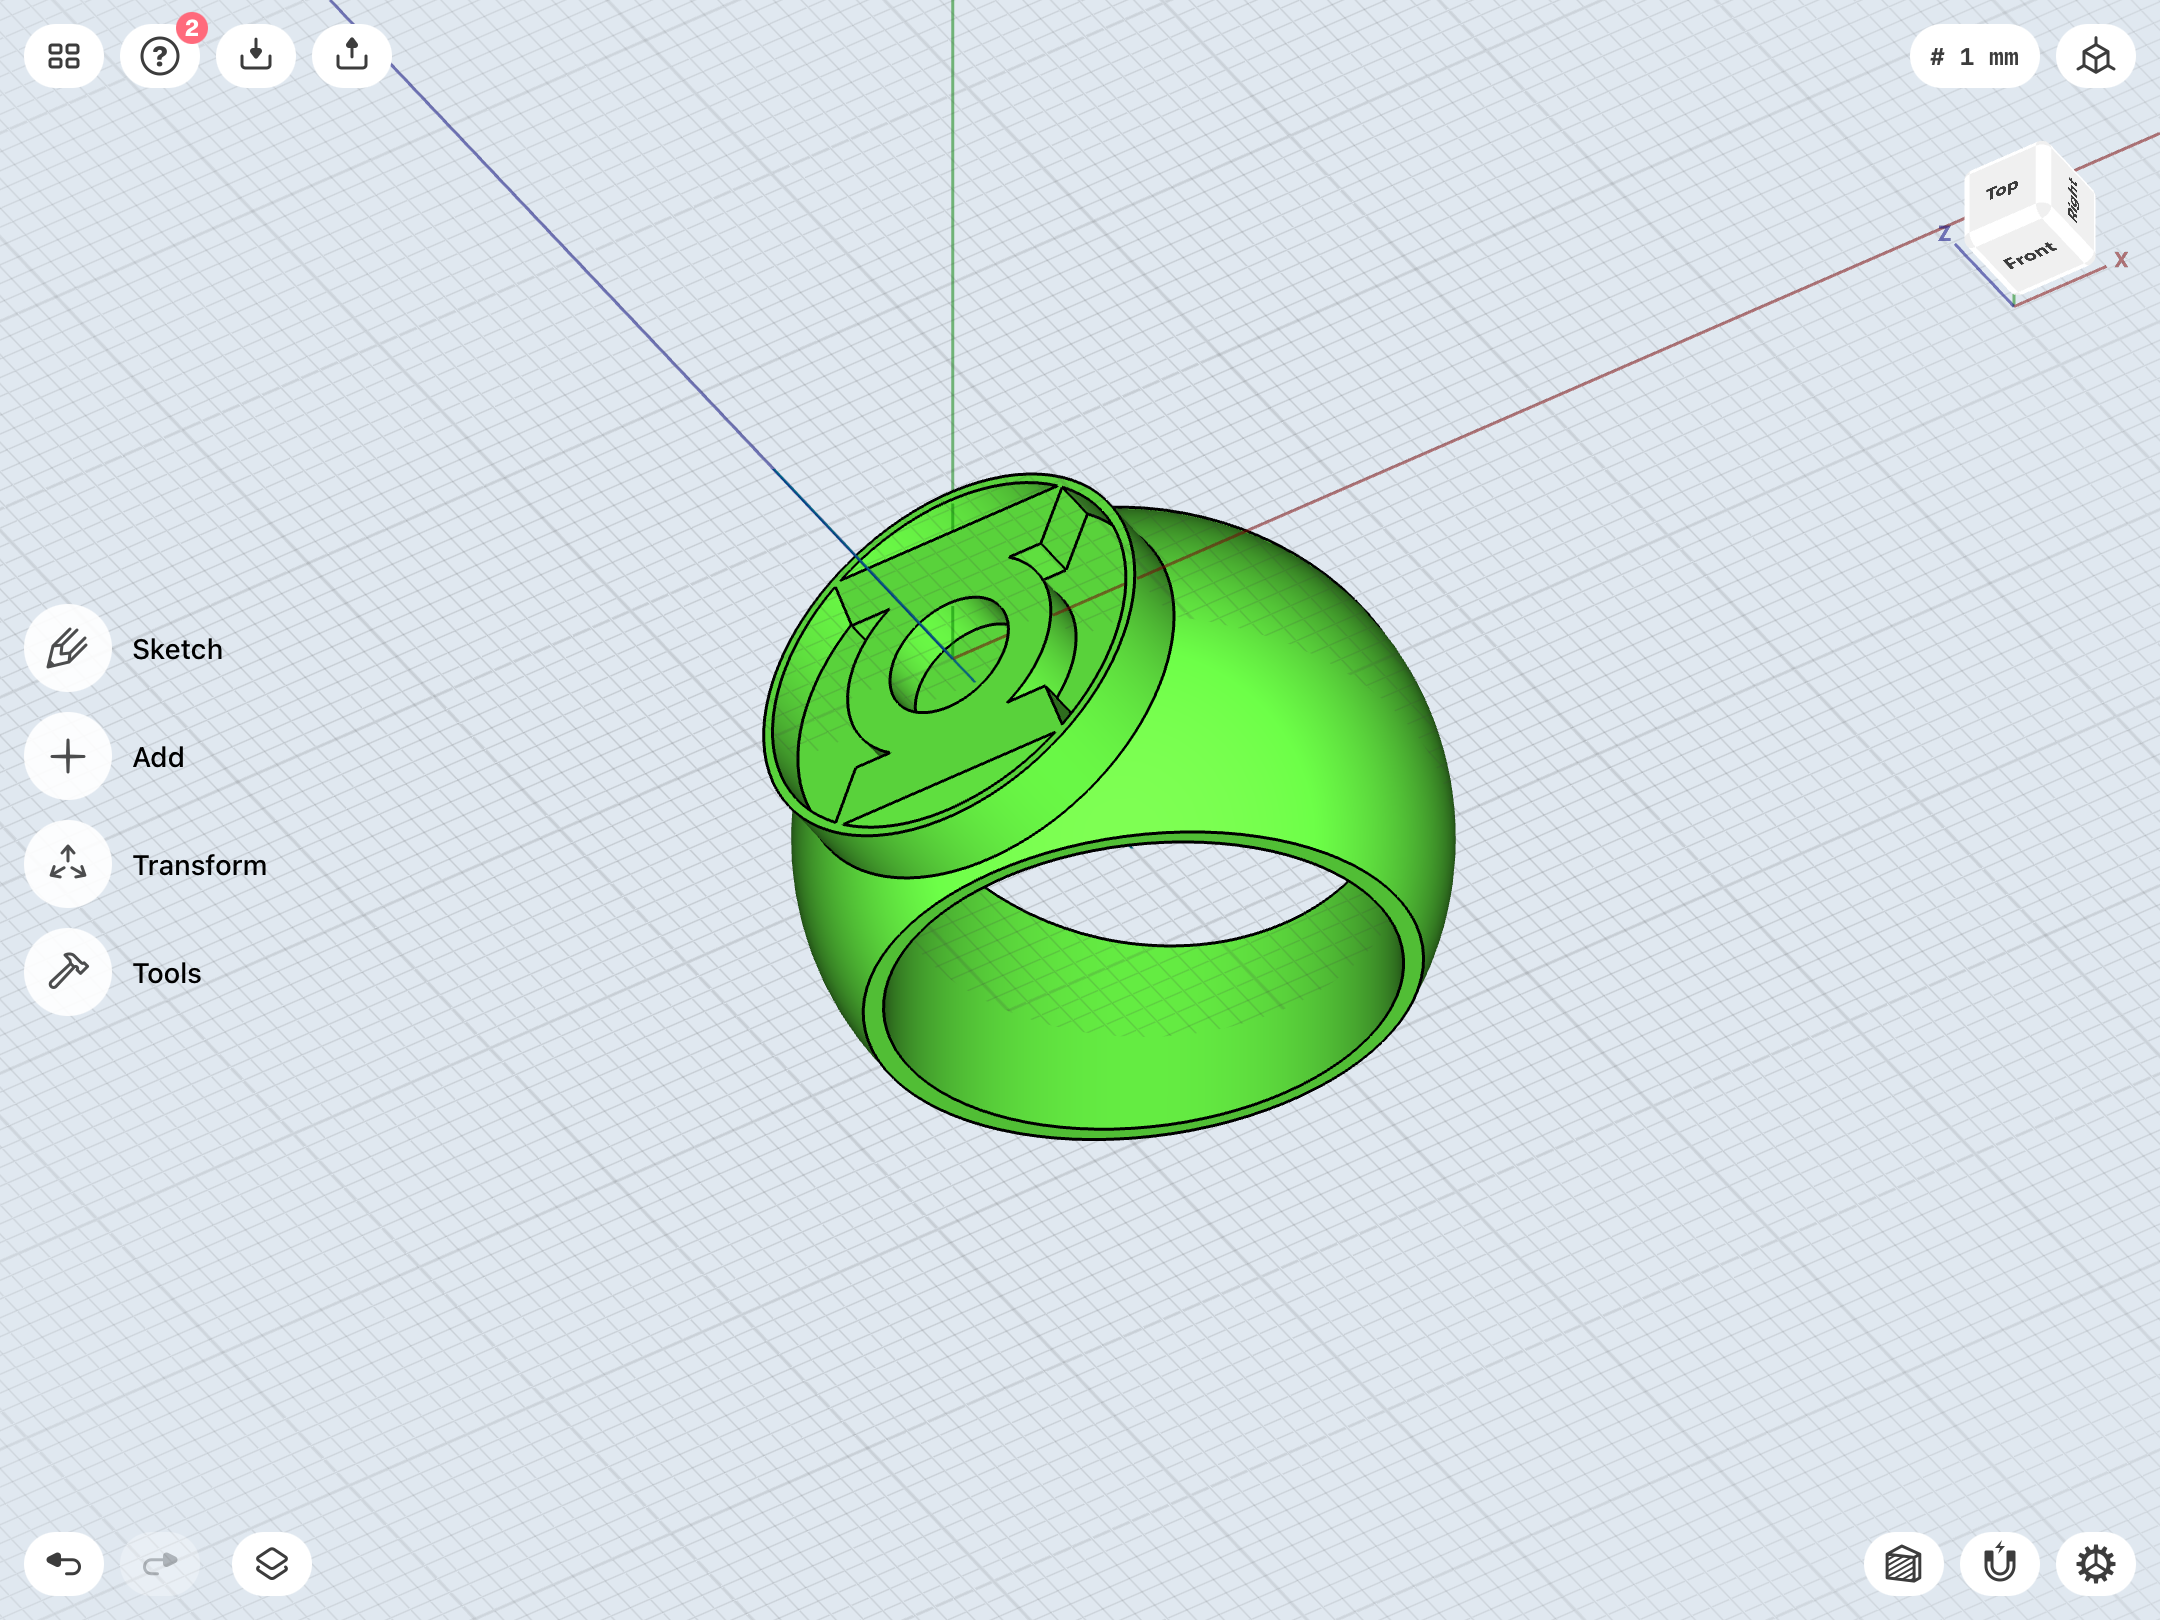Click the red 2 notification badge
The width and height of the screenshot is (2160, 1620).
[192, 28]
